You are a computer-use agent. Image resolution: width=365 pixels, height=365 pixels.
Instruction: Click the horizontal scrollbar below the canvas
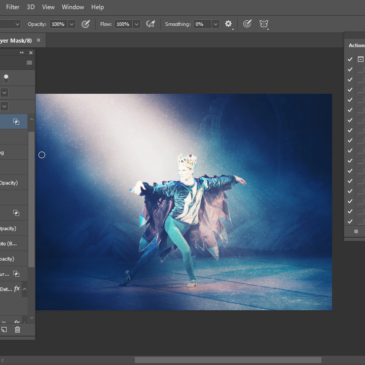point(228,360)
